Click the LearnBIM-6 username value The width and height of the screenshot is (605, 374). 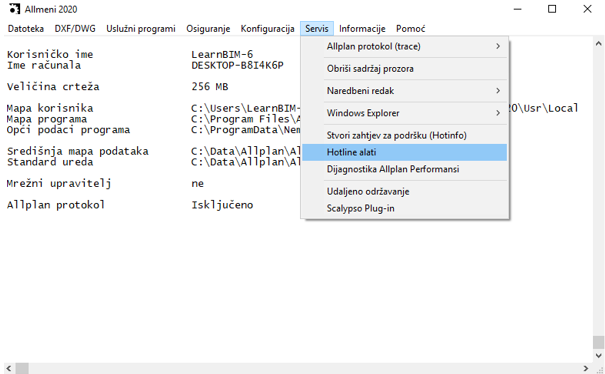tap(222, 54)
